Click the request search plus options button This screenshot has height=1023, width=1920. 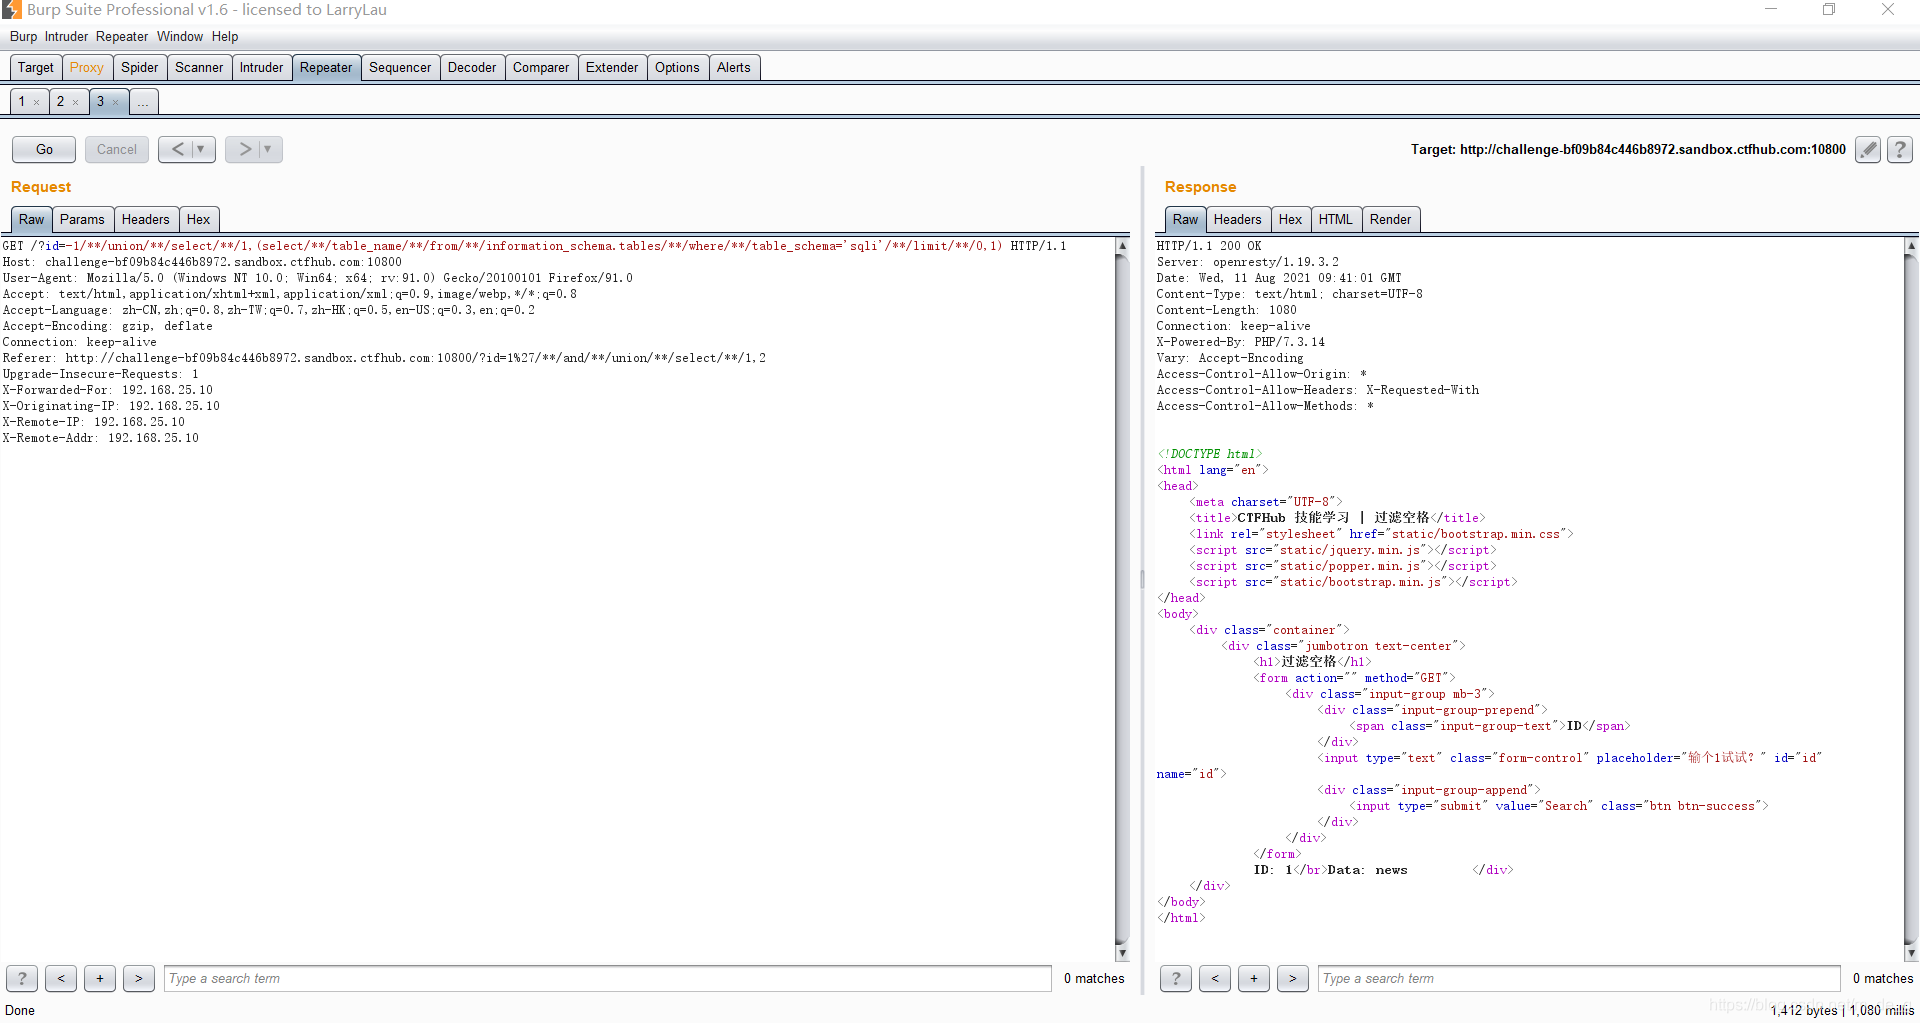coord(100,979)
